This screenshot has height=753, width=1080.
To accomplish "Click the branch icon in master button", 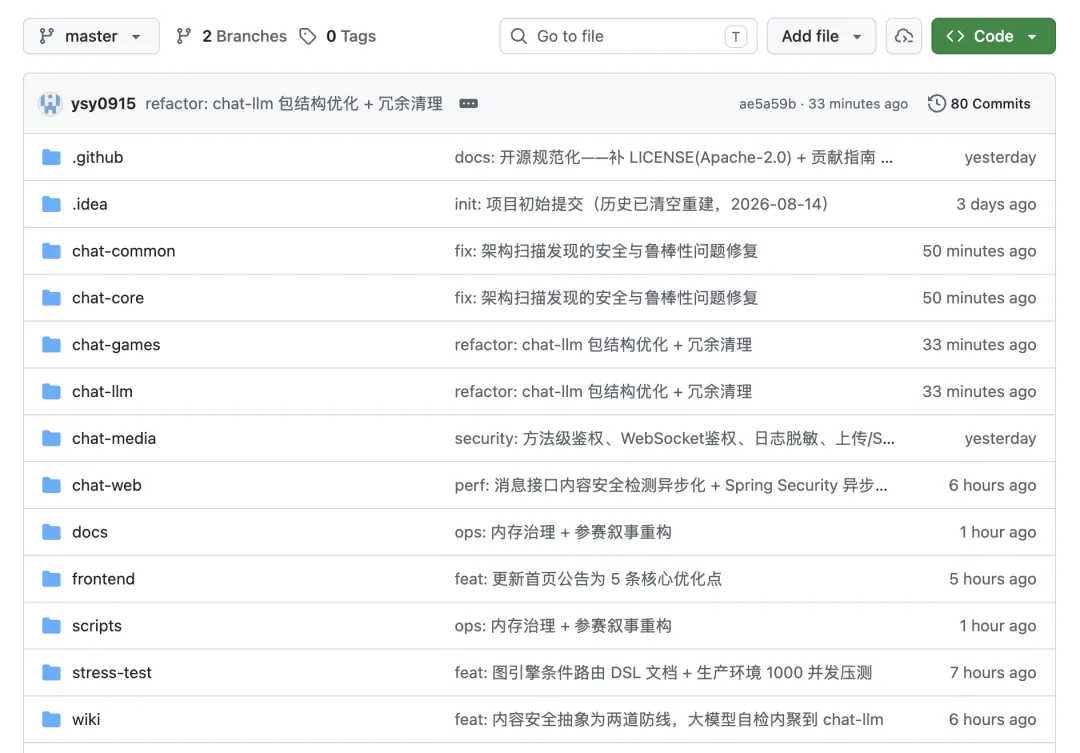I will (x=46, y=36).
